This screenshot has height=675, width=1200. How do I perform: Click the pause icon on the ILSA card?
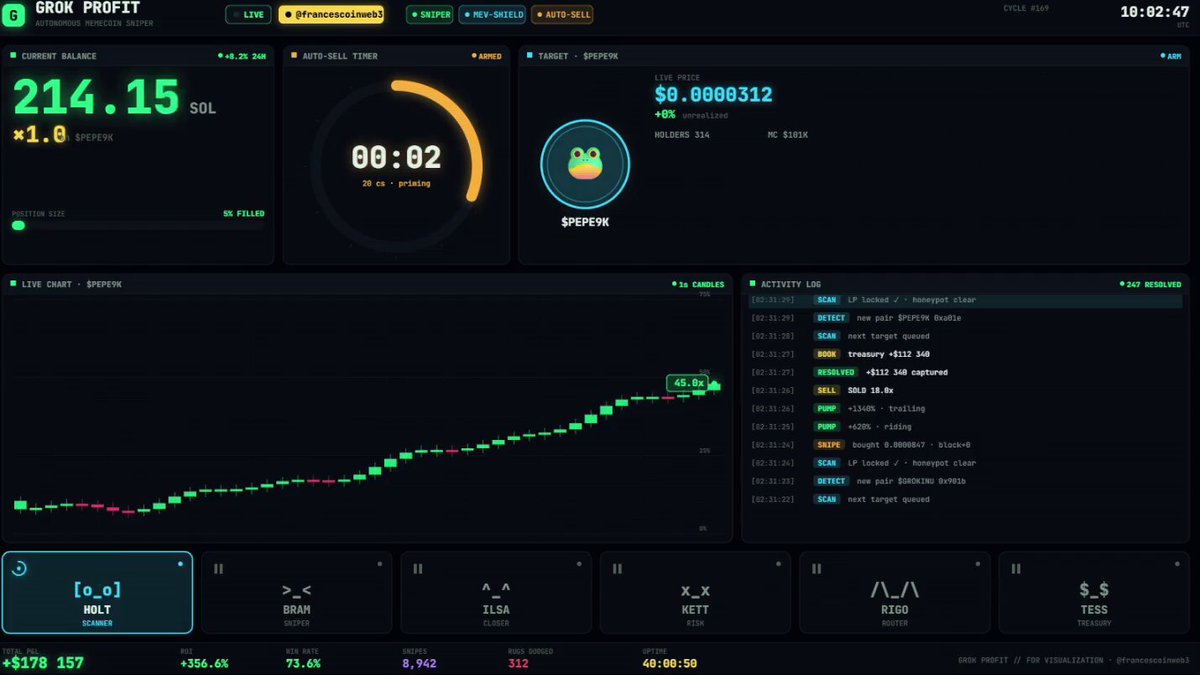pos(418,569)
